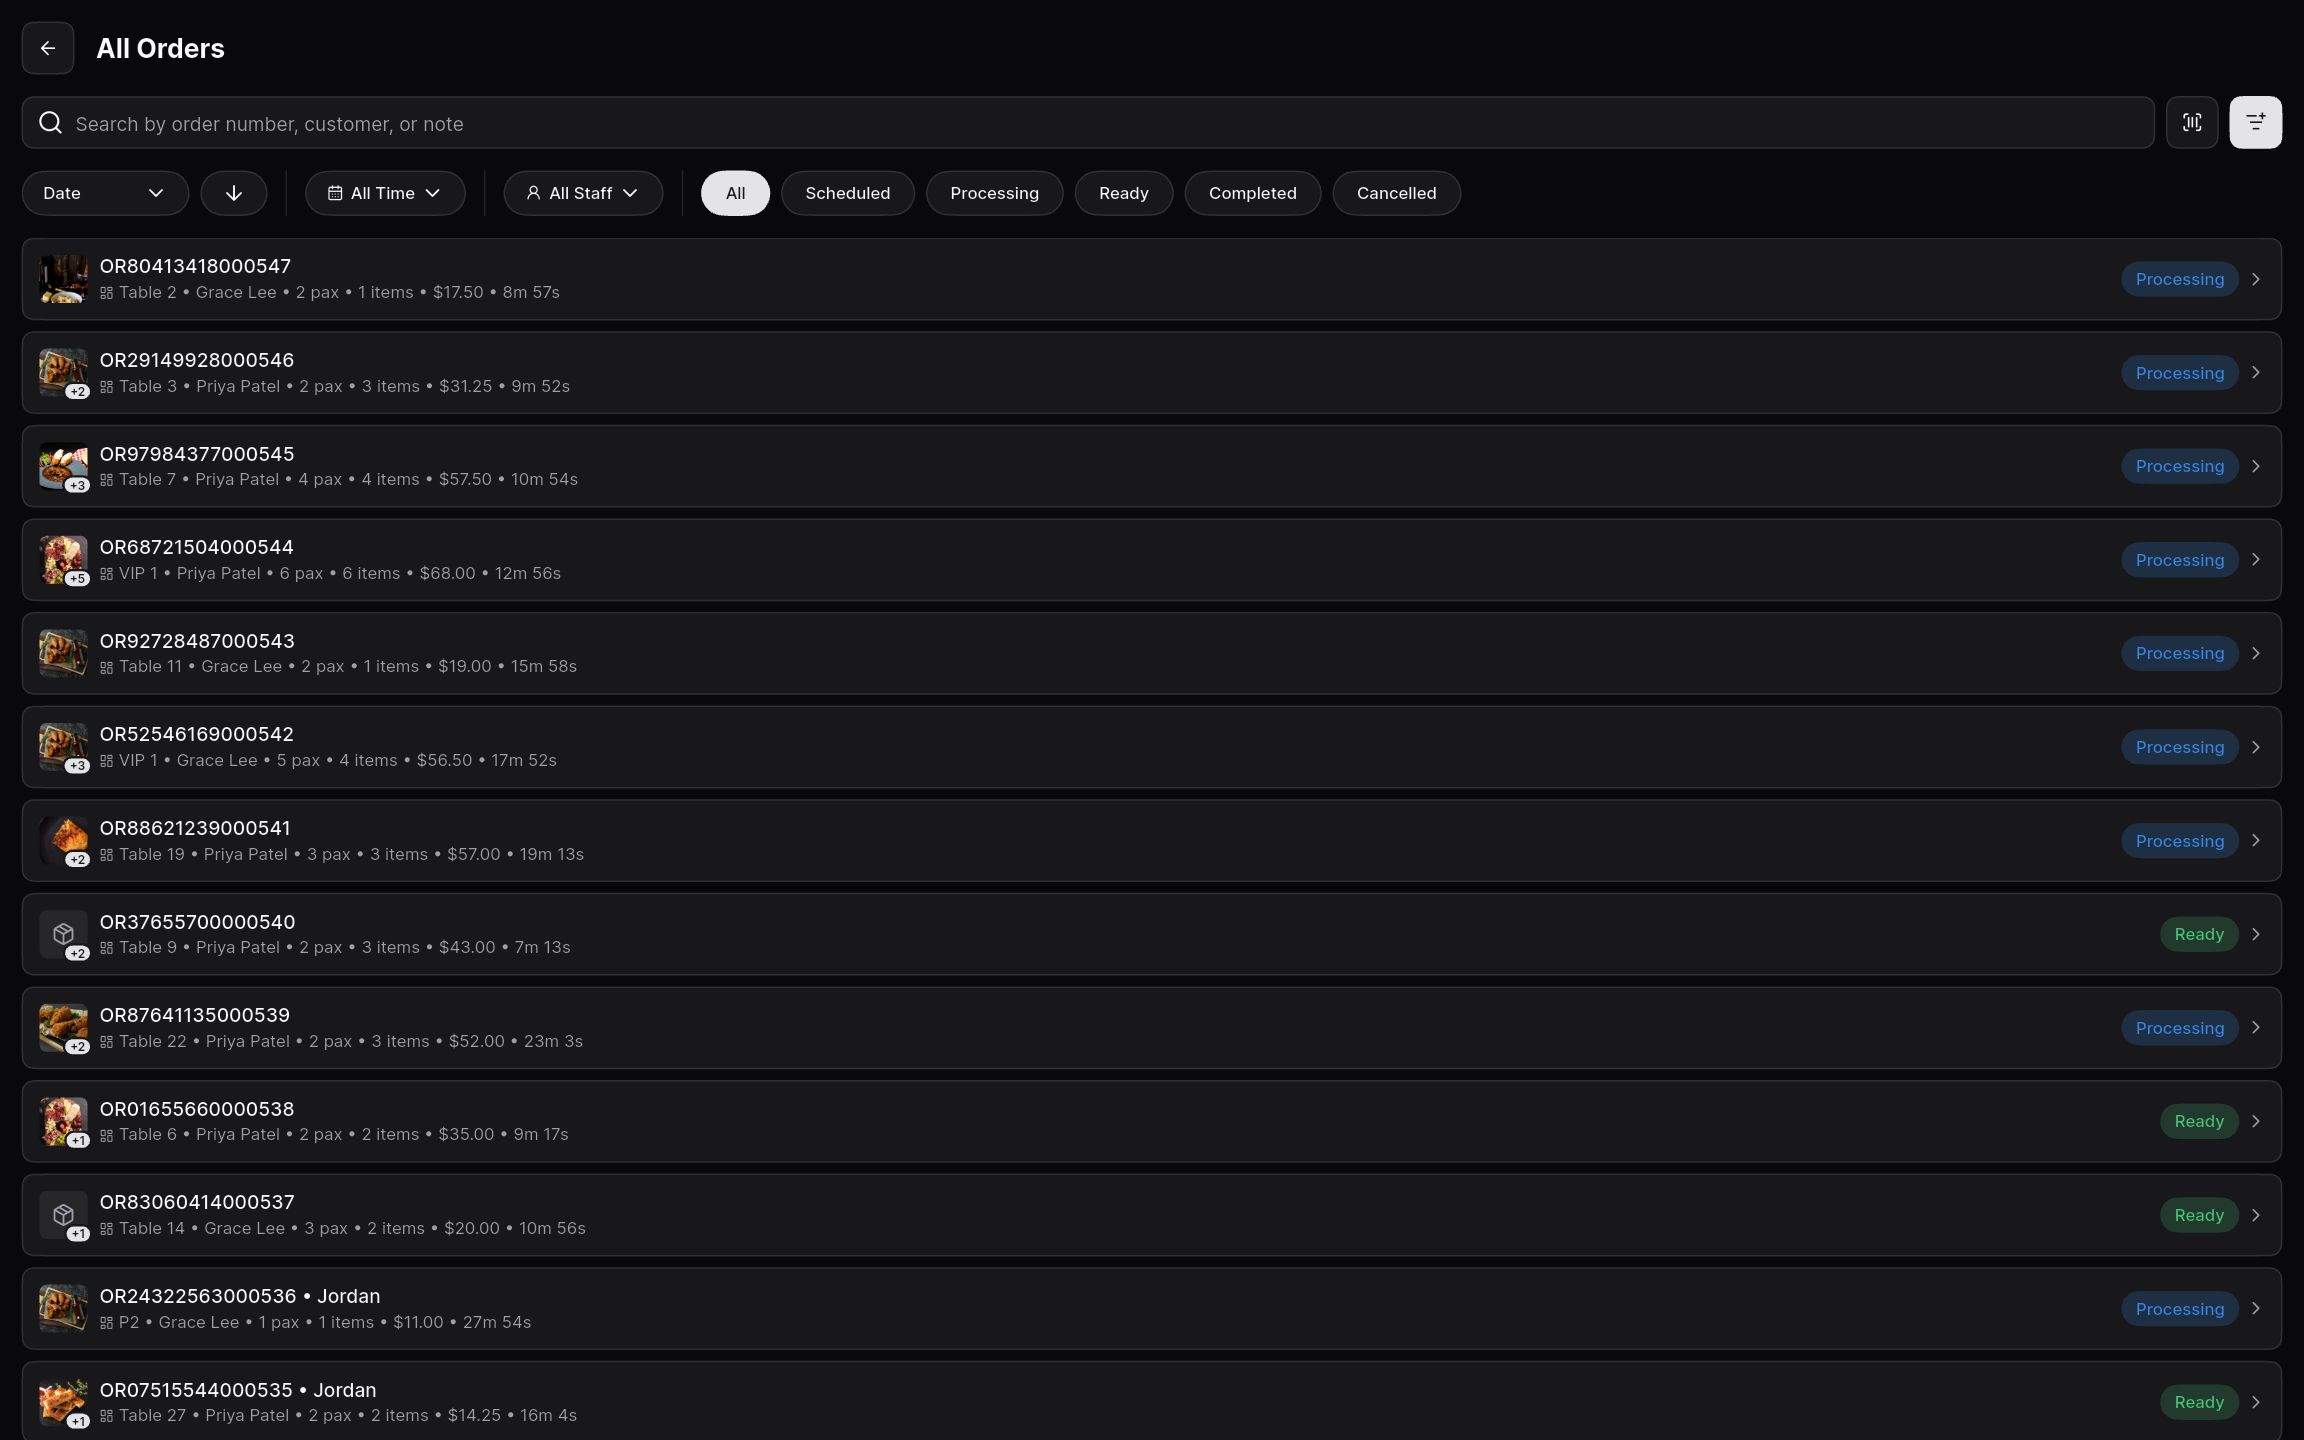Filter orders by Processing status
Viewport: 2304px width, 1440px height.
click(994, 193)
